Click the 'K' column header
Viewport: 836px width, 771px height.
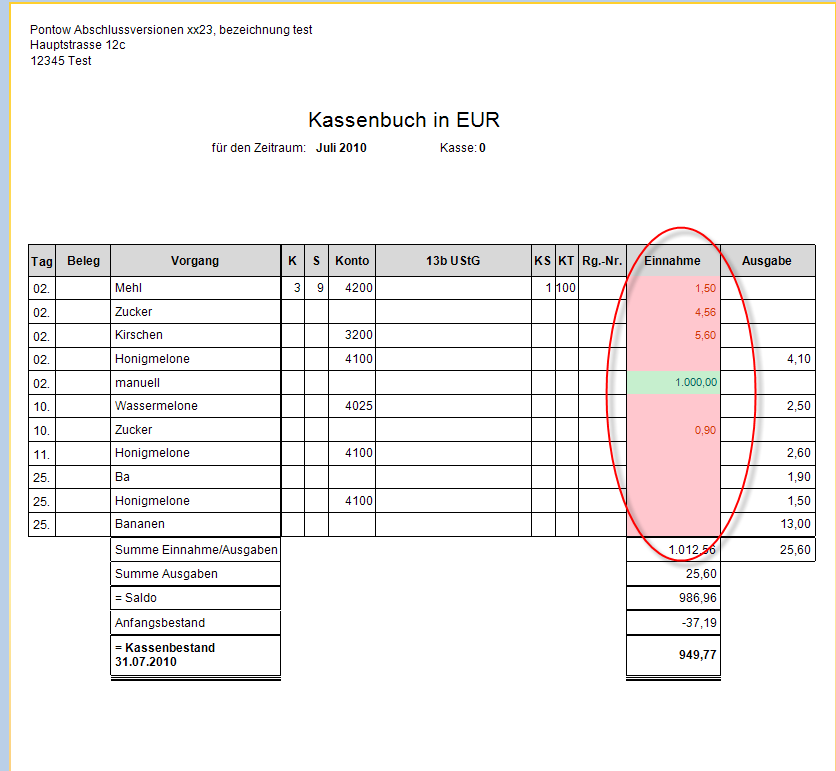[292, 261]
